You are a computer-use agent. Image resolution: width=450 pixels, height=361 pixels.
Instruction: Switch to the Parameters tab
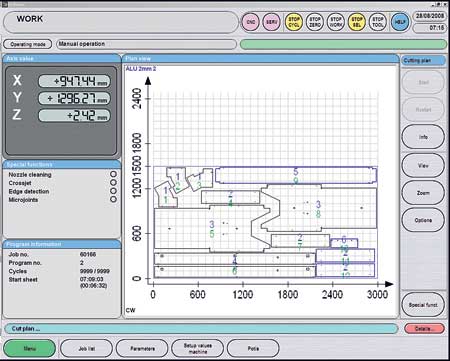(x=142, y=349)
